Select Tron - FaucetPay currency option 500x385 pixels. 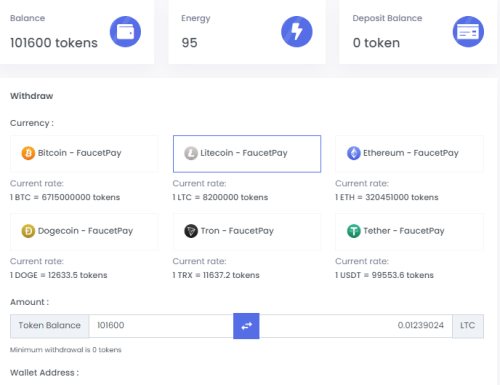pos(247,232)
